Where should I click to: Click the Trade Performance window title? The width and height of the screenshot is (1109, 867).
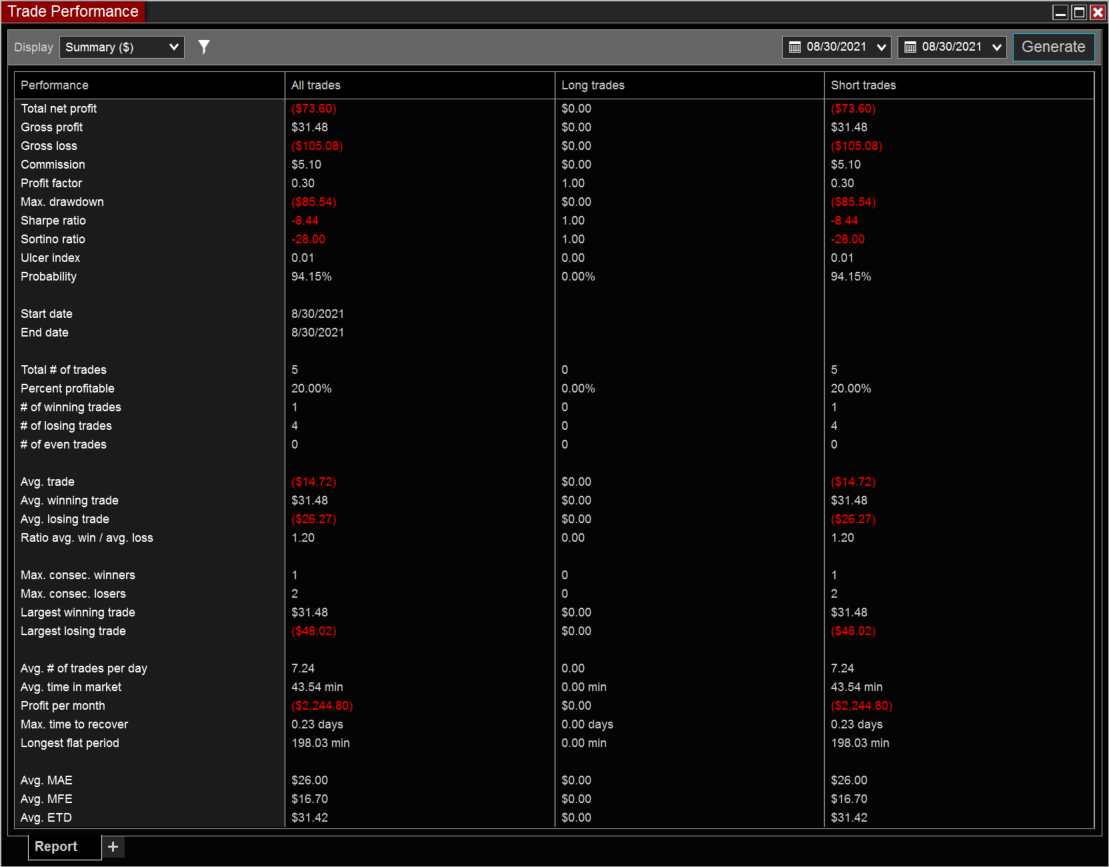[x=73, y=11]
